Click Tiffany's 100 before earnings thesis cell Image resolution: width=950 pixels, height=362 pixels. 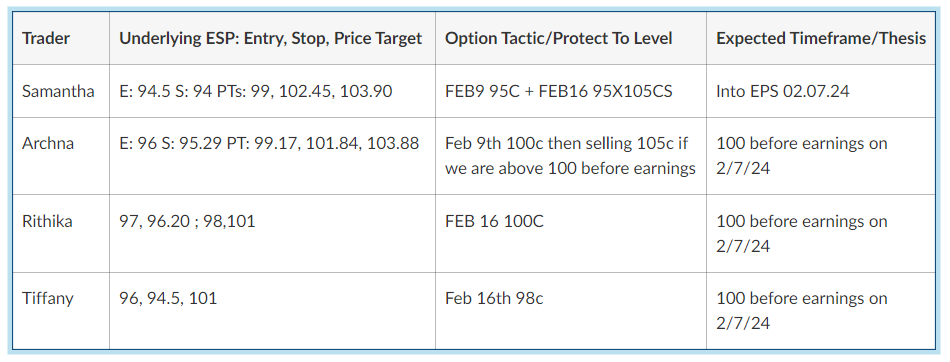click(x=821, y=310)
